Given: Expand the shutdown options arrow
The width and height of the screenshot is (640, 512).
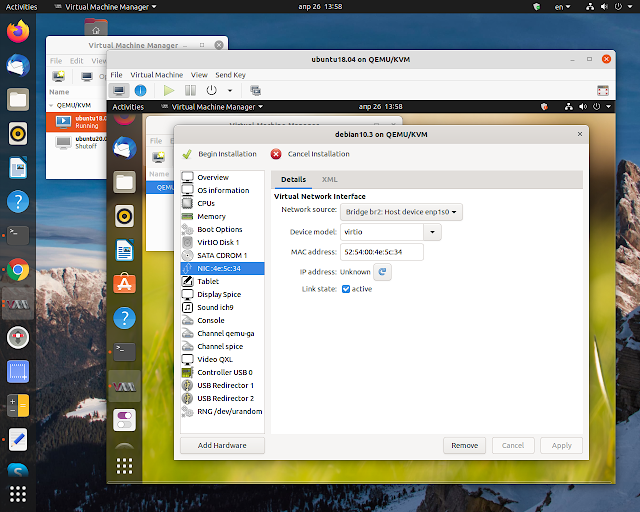Looking at the screenshot, I should pos(230,91).
